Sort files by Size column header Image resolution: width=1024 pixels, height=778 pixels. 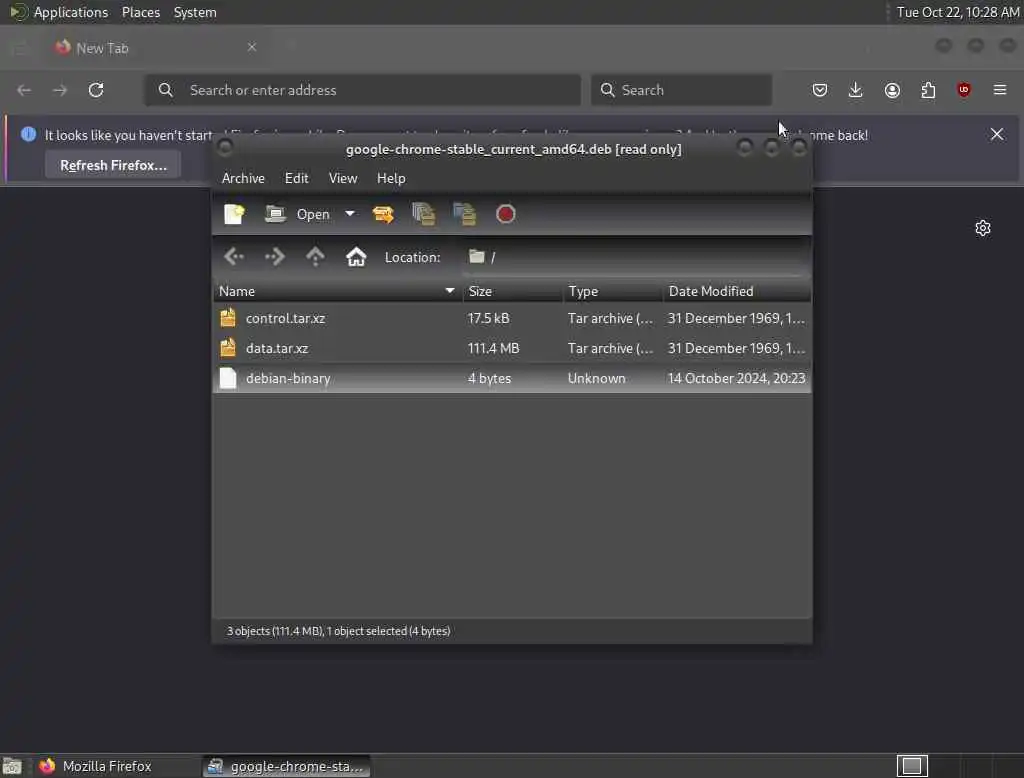point(513,291)
